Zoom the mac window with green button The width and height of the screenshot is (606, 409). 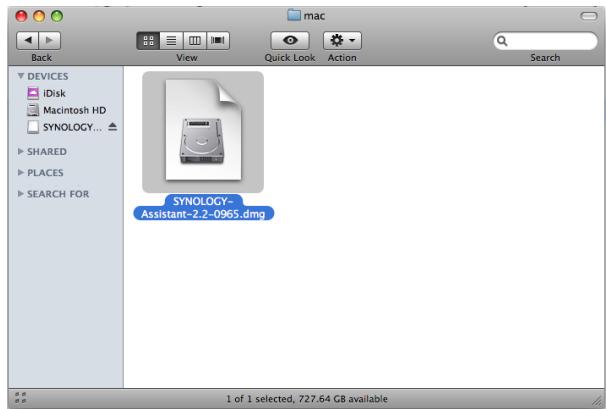coord(57,16)
